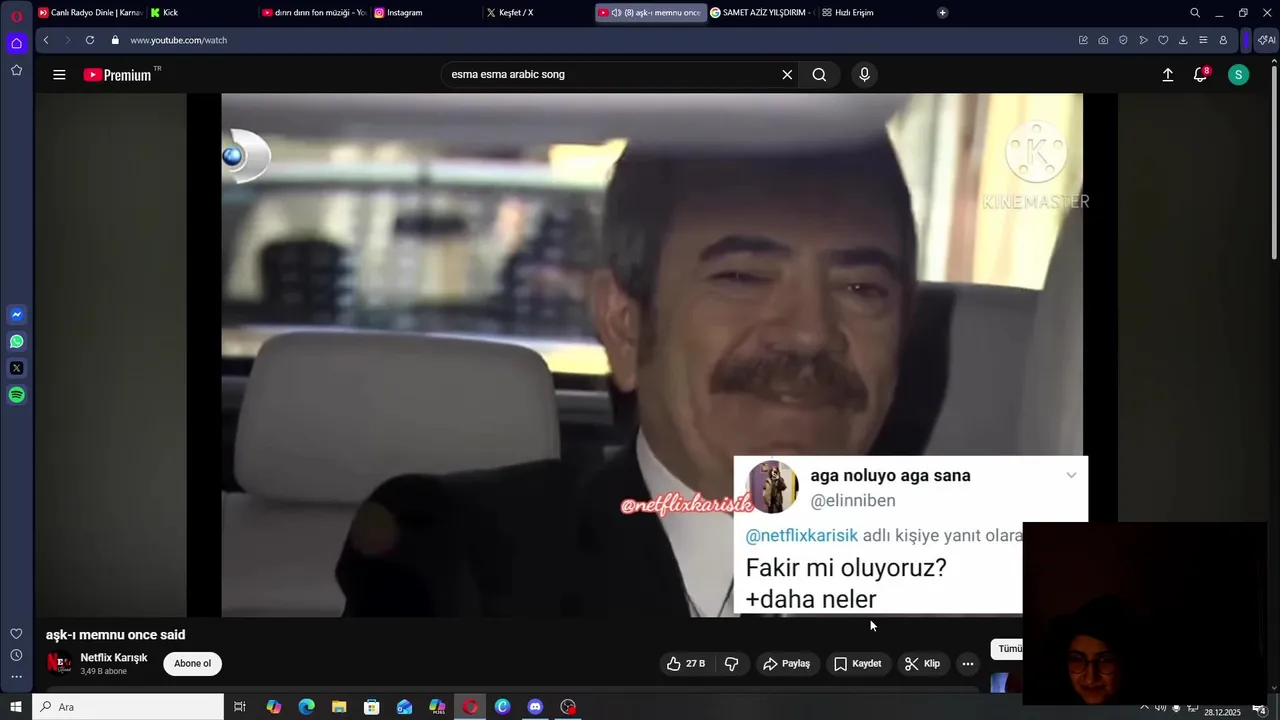Open the YouTube guide hamburger menu
This screenshot has height=720, width=1280.
point(59,75)
